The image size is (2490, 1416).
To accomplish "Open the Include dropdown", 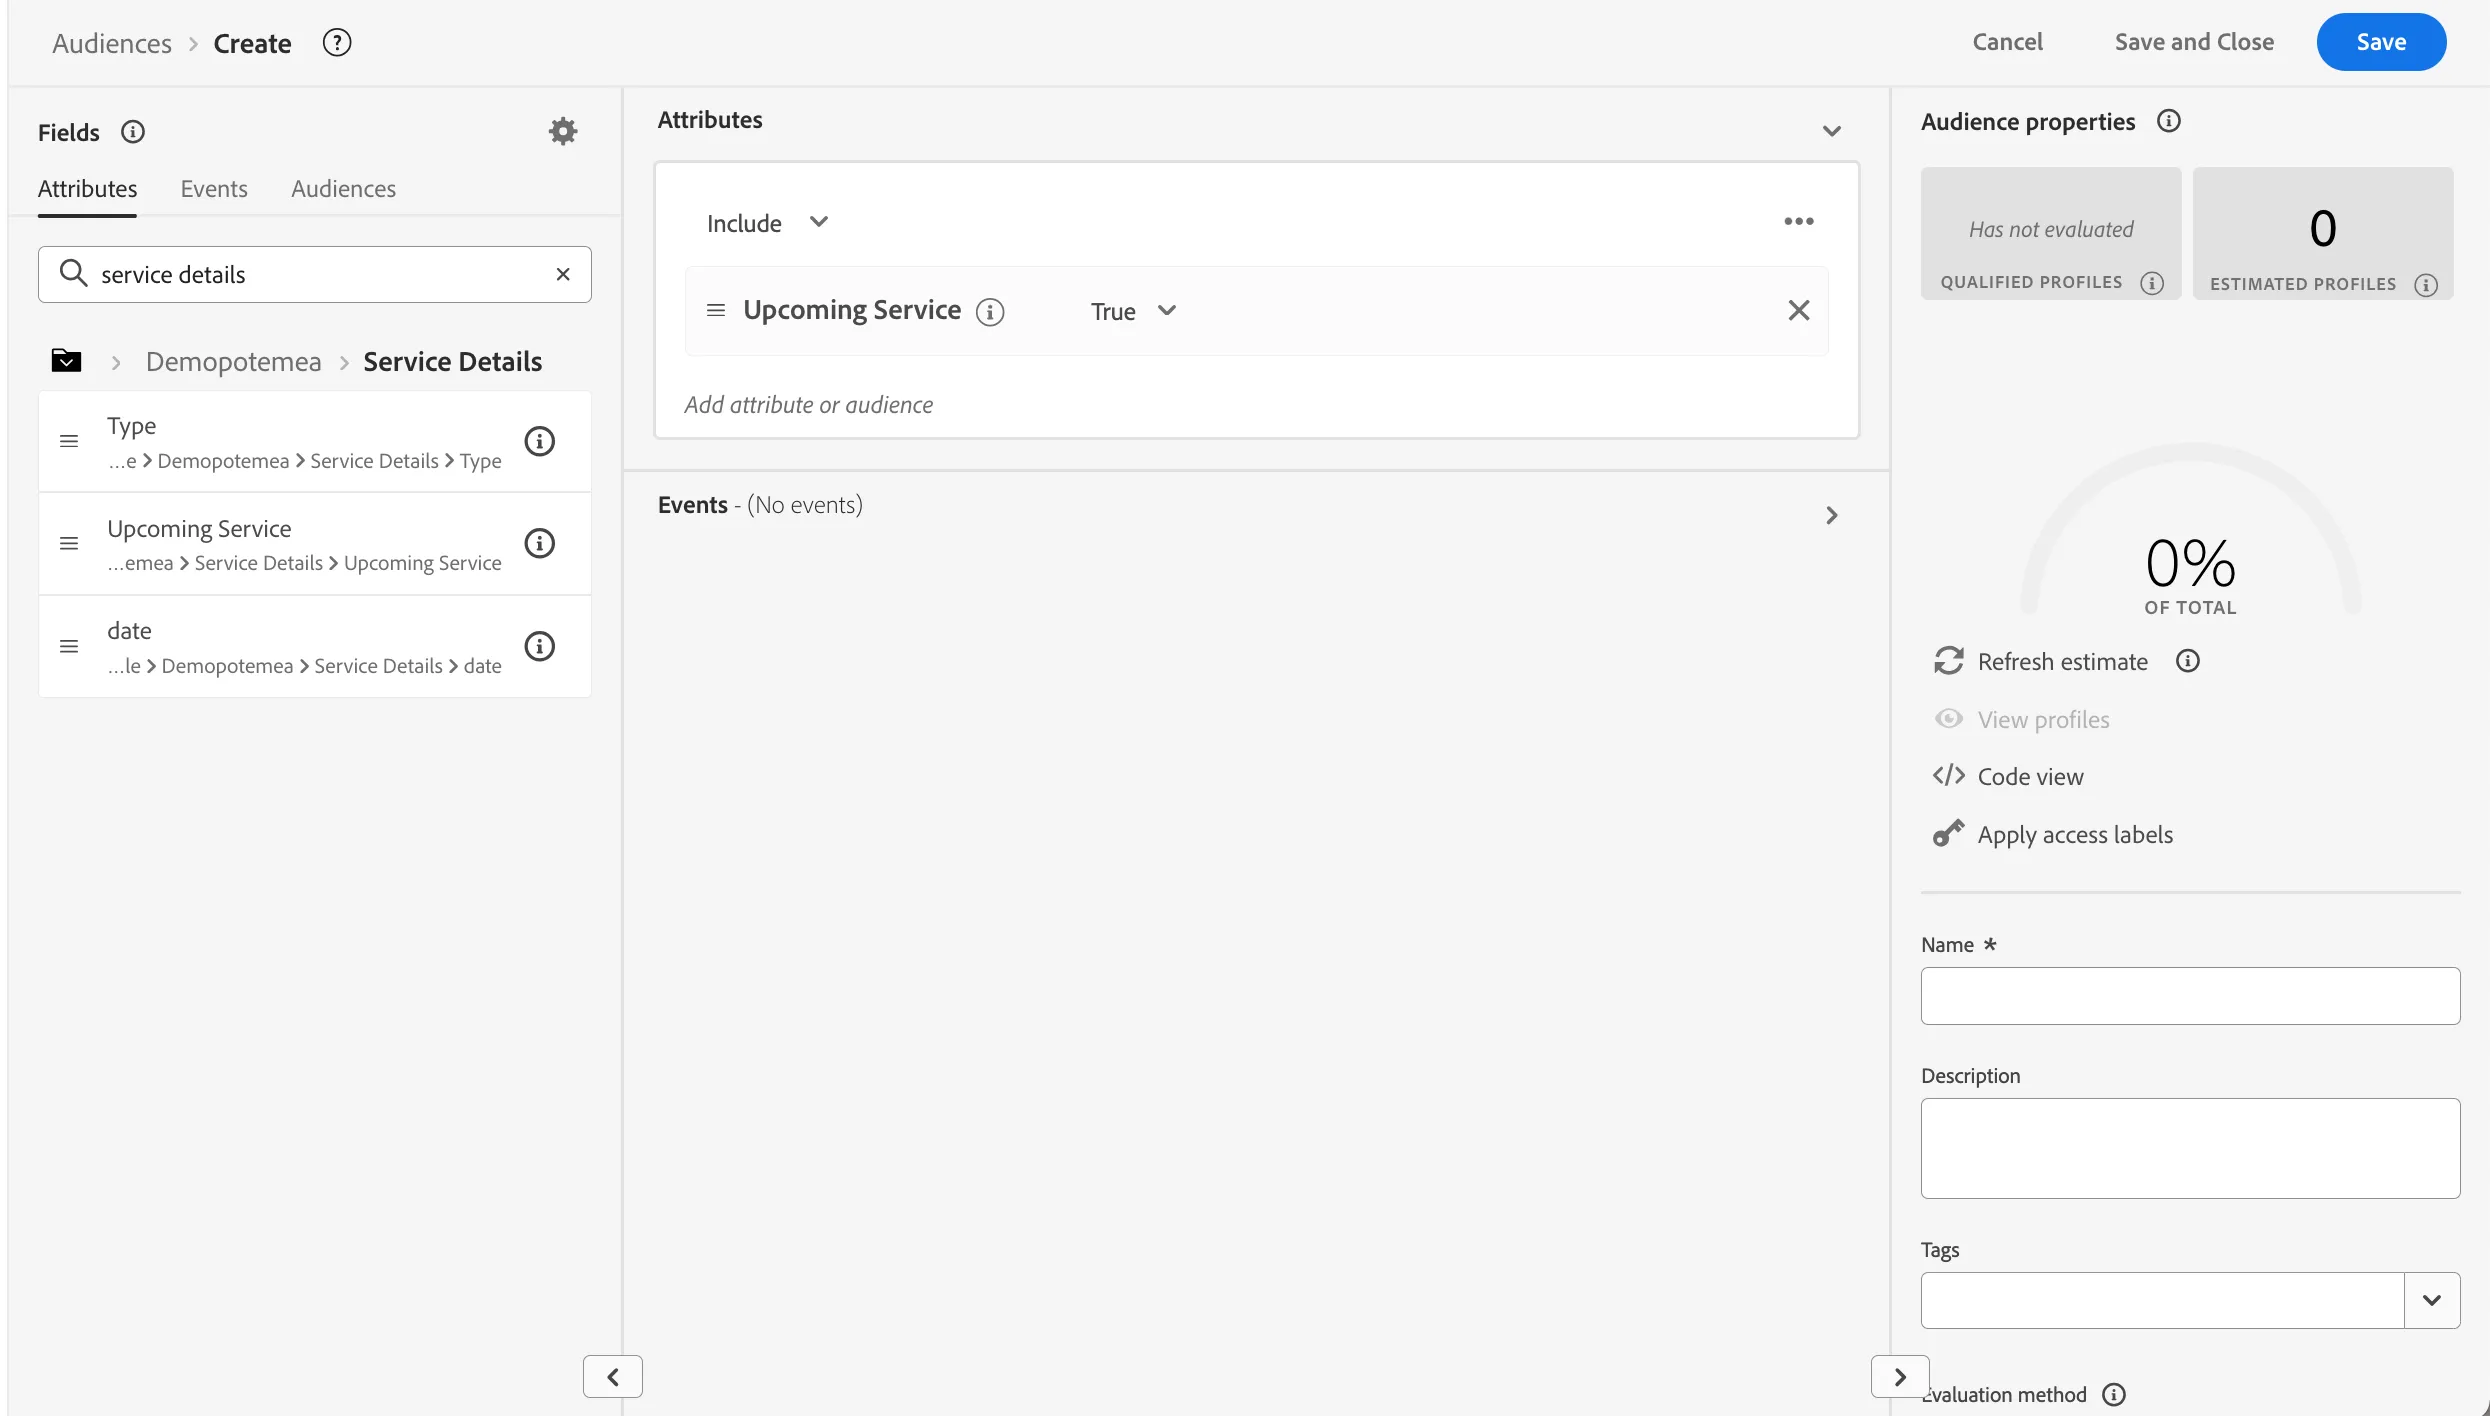I will pos(768,223).
